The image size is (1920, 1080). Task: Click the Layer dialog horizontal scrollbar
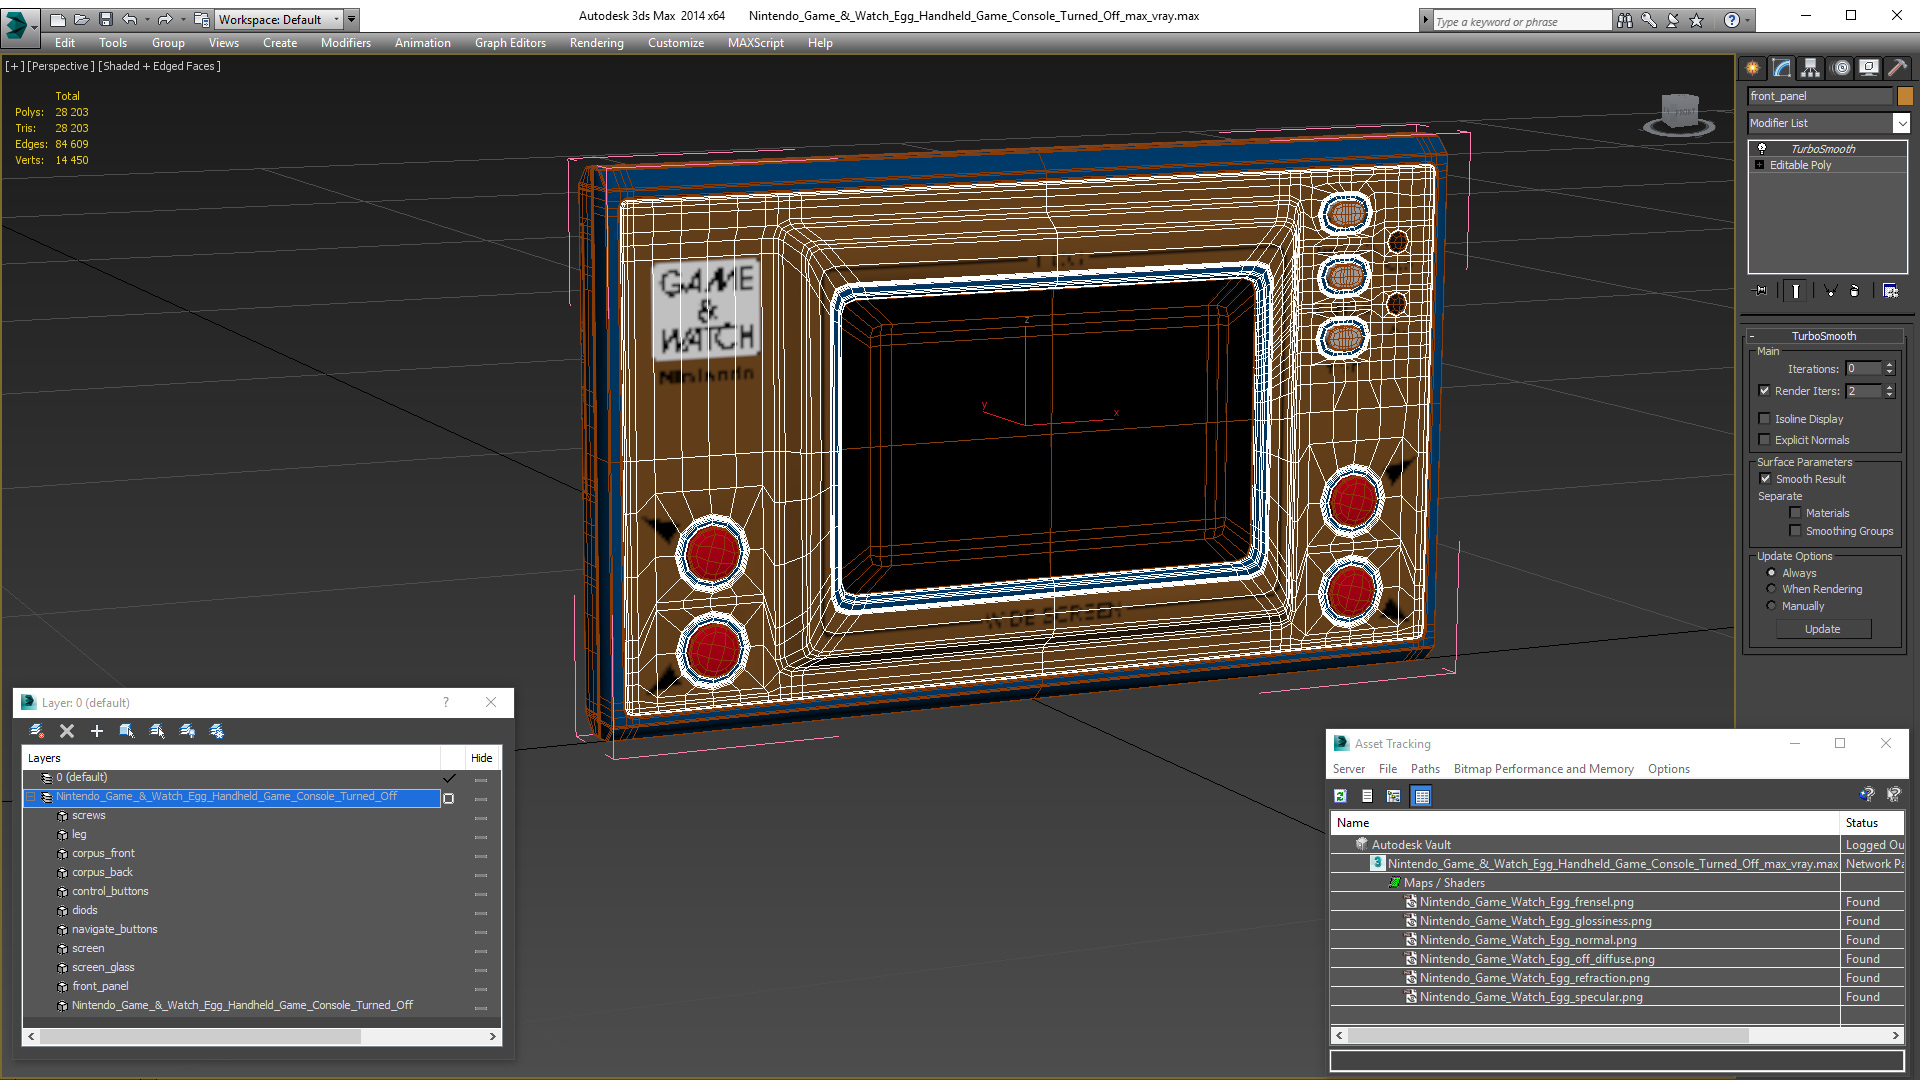click(x=261, y=1037)
